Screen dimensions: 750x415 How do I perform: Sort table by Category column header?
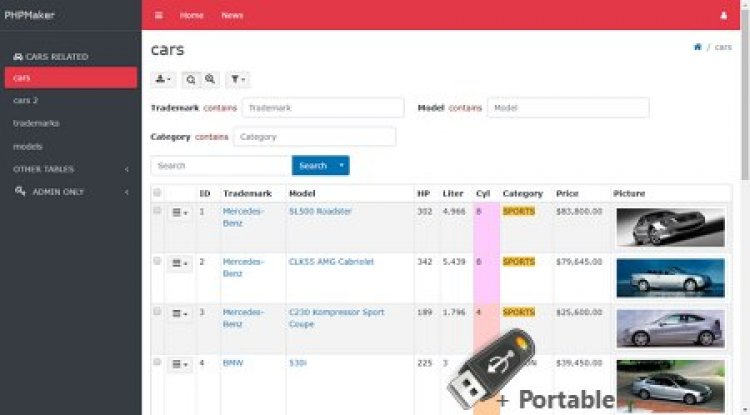tap(523, 194)
